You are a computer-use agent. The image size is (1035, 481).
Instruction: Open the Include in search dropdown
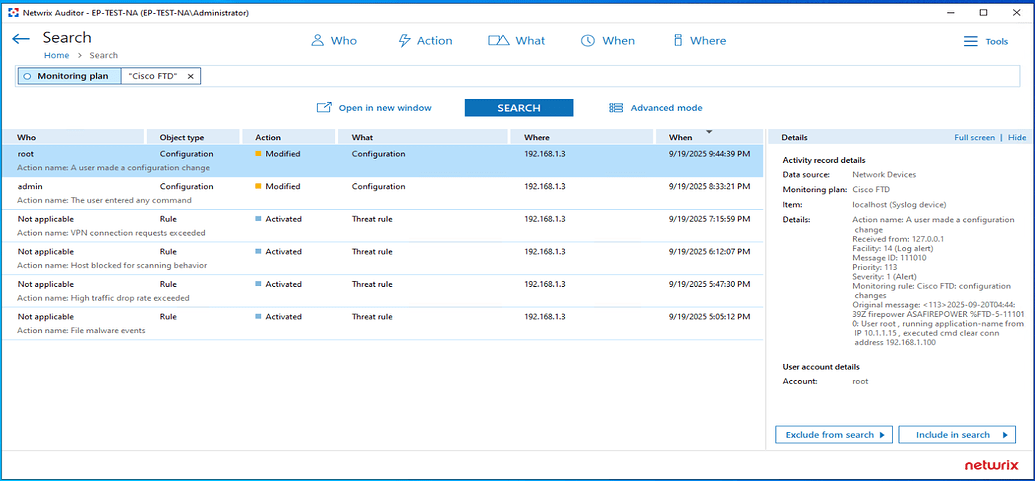(x=956, y=435)
